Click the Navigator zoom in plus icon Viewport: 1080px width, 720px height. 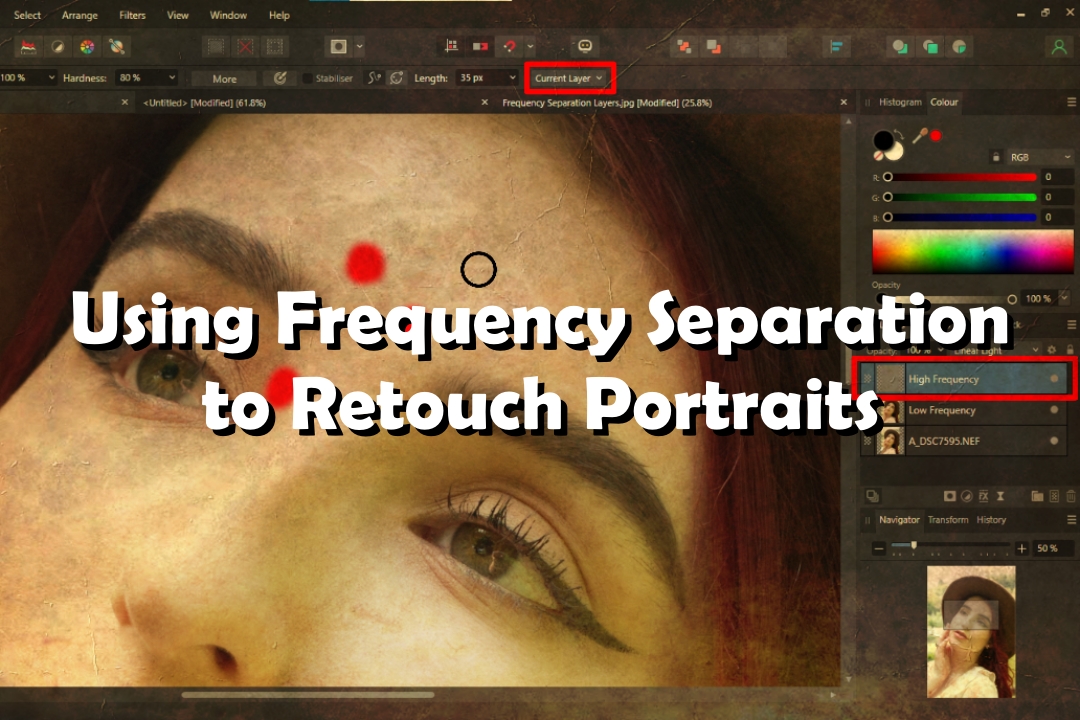(1021, 548)
